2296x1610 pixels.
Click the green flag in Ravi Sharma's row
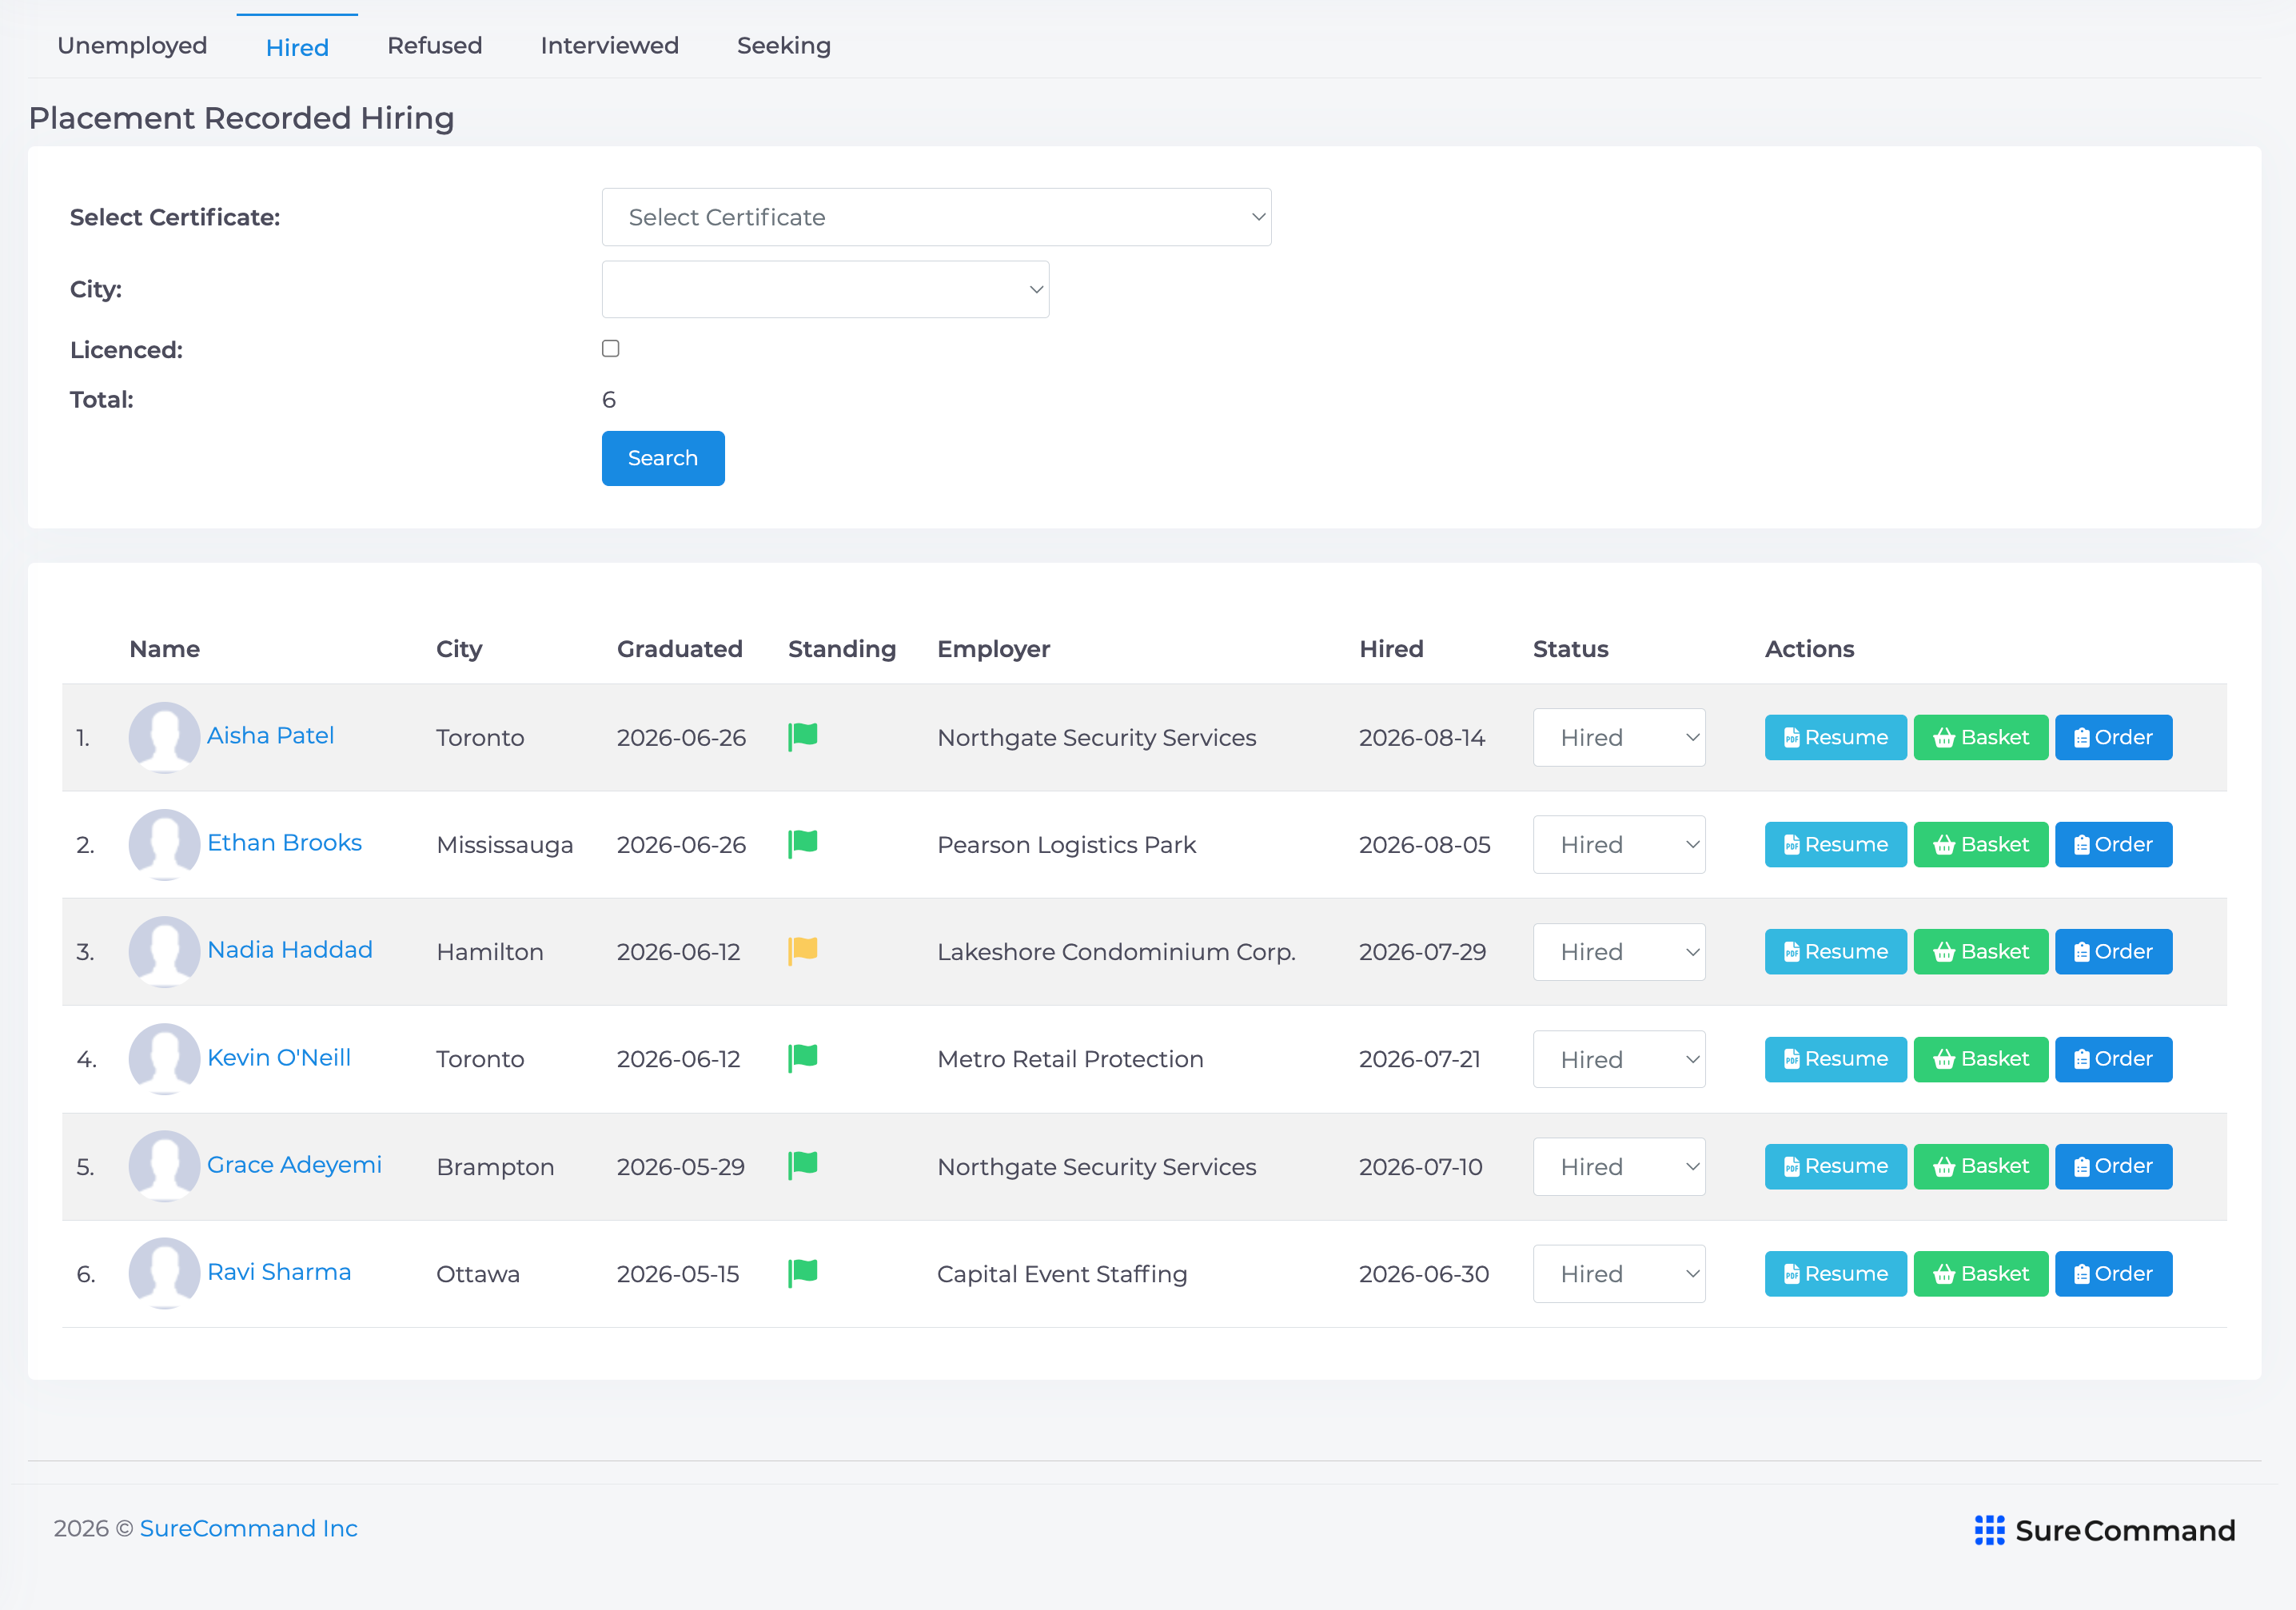[x=803, y=1272]
